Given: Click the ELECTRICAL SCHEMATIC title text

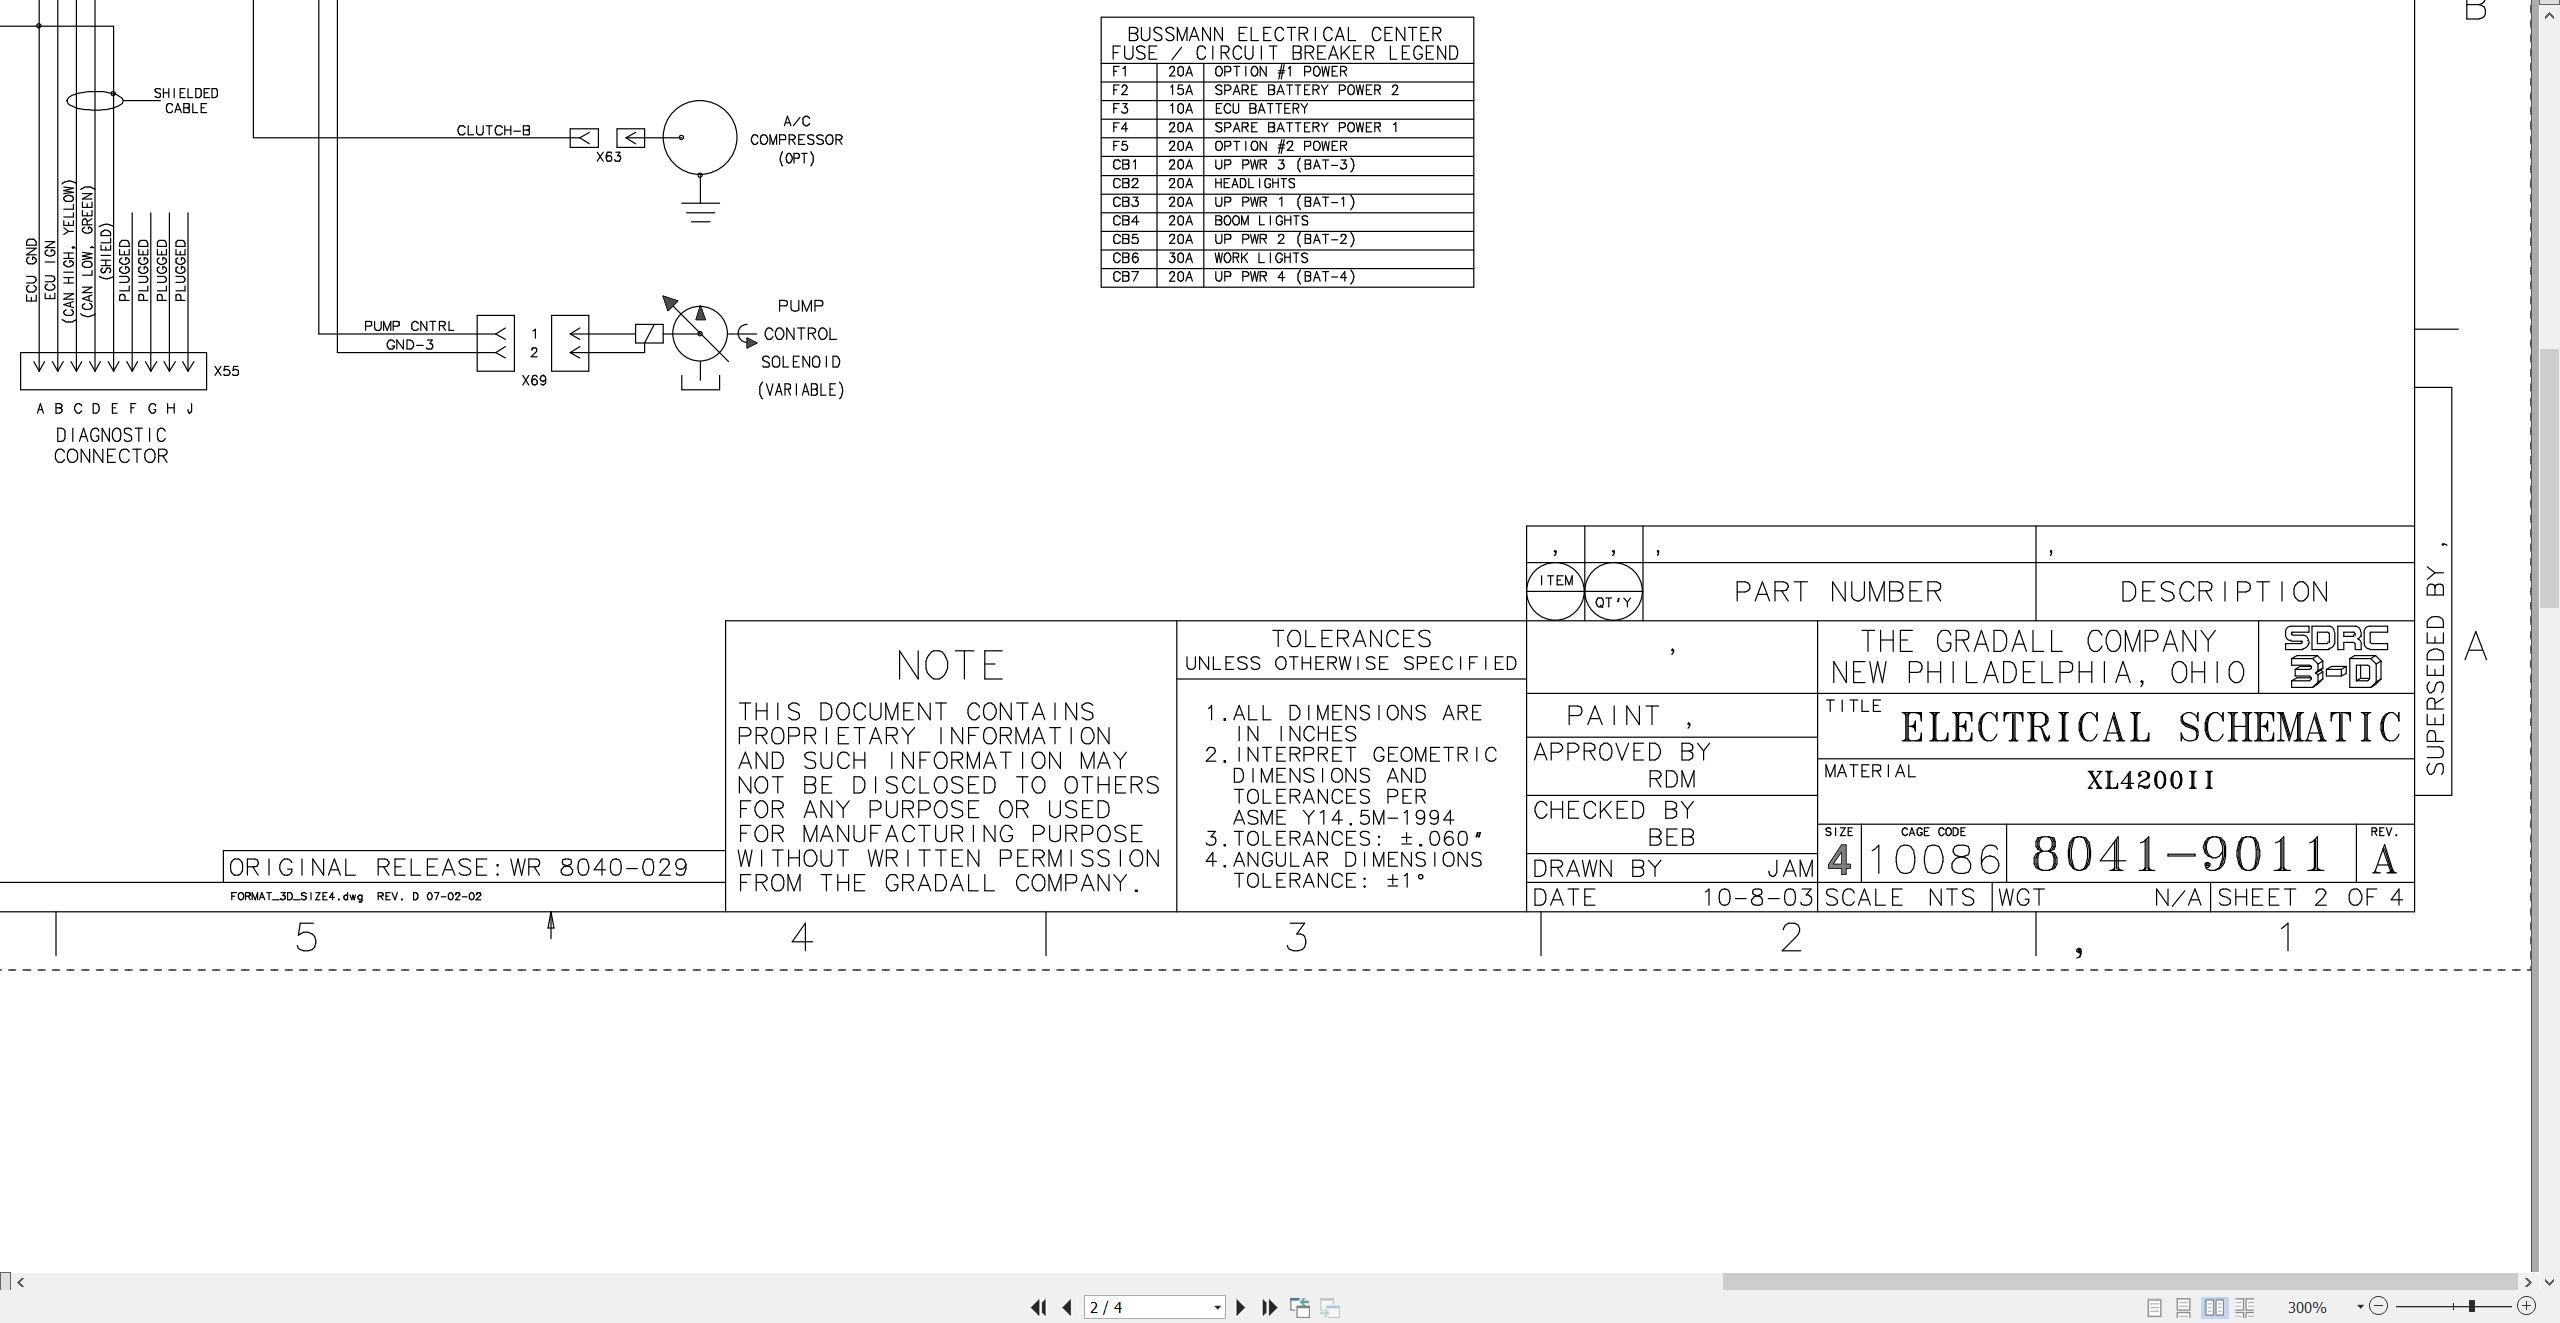Looking at the screenshot, I should [x=2150, y=727].
